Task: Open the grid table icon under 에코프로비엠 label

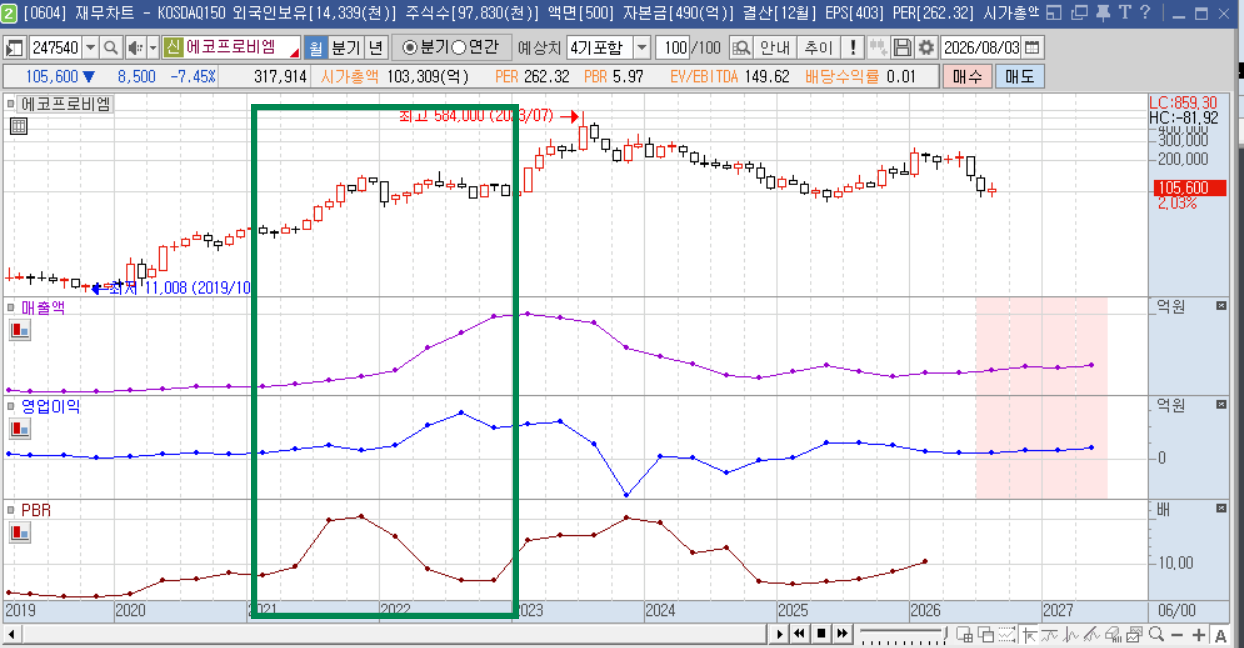Action: [x=18, y=126]
